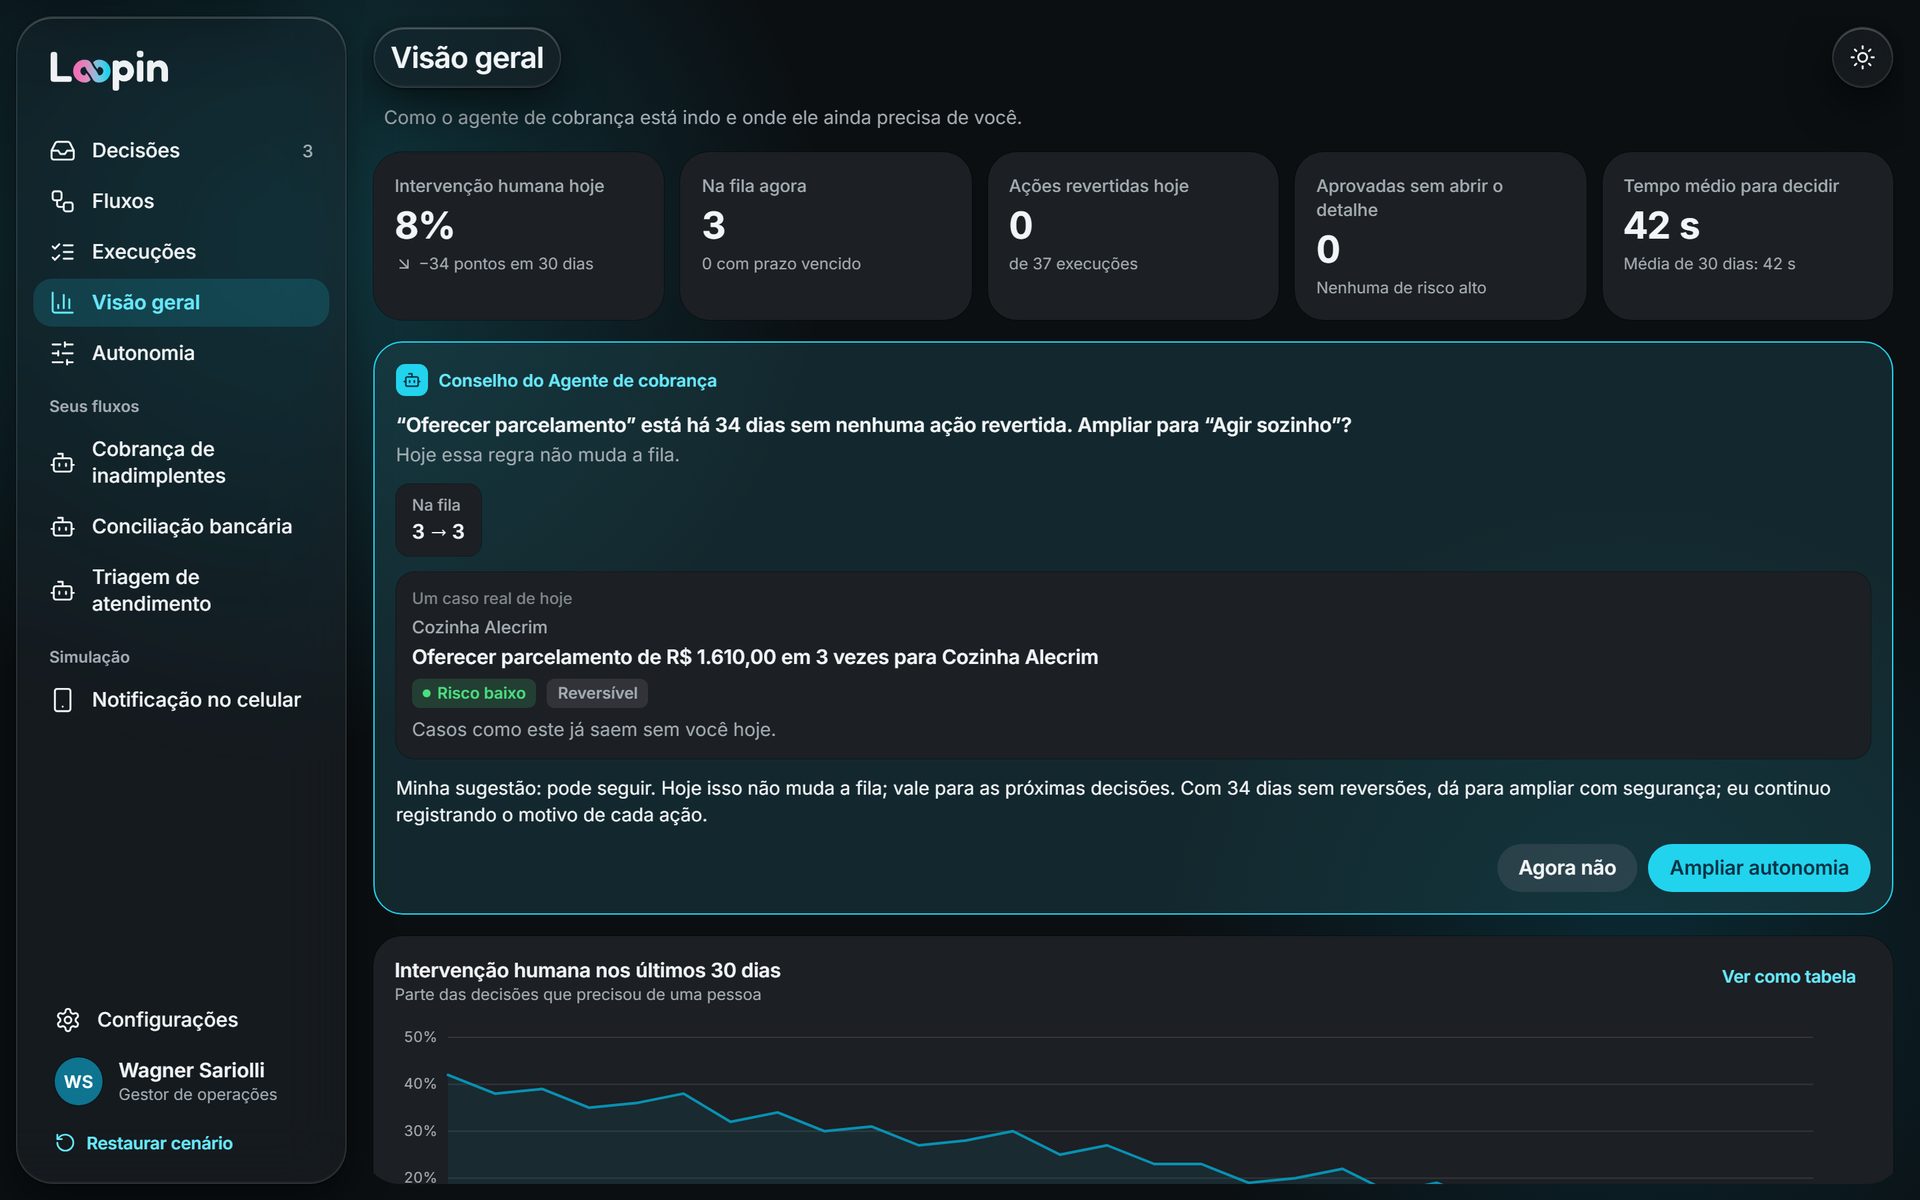Click the Conselho do Agente robot icon
The height and width of the screenshot is (1200, 1920).
412,381
